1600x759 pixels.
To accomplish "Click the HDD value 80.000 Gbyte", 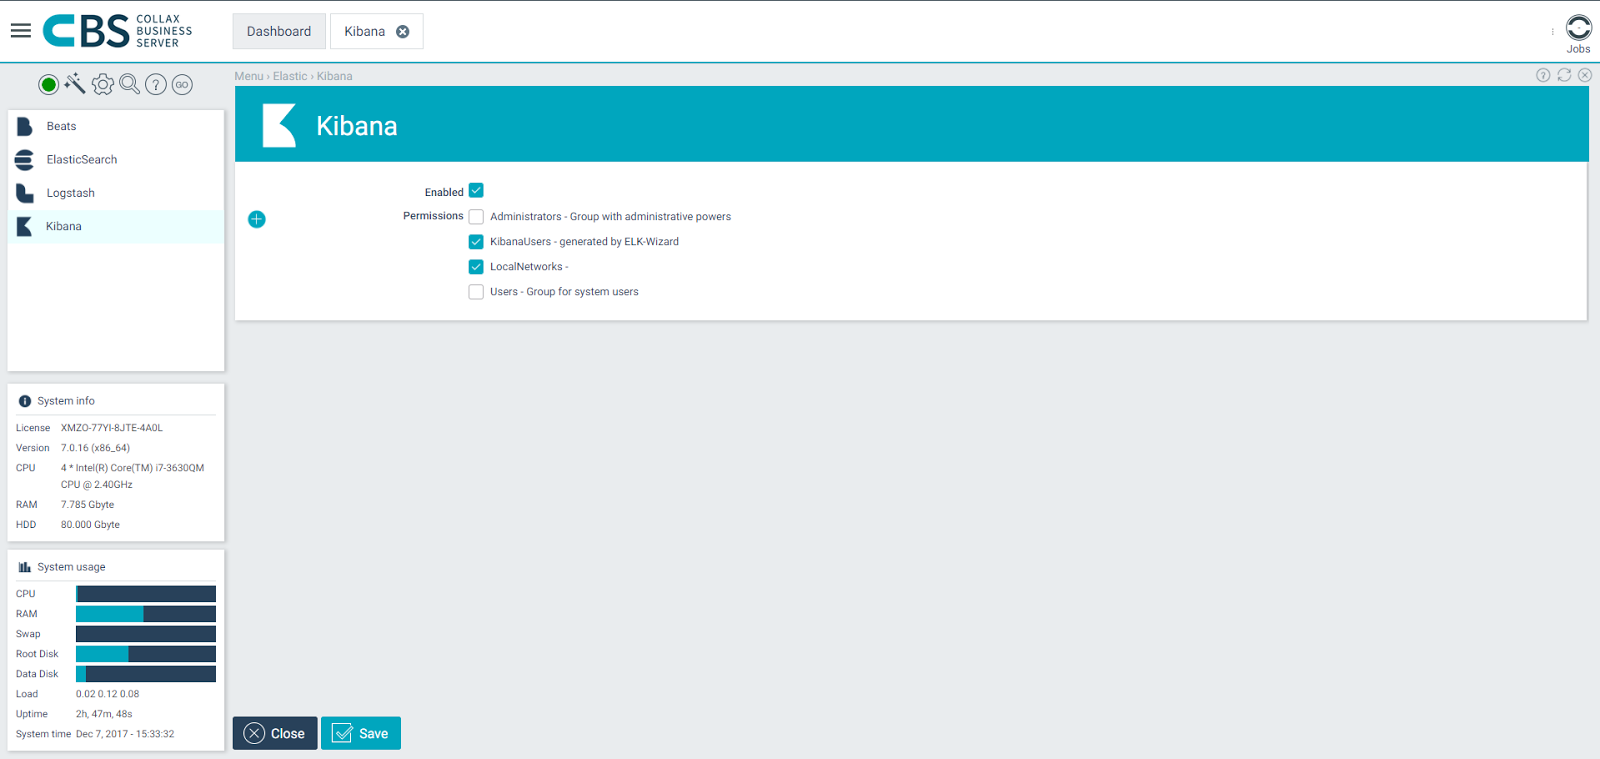I will click(90, 525).
